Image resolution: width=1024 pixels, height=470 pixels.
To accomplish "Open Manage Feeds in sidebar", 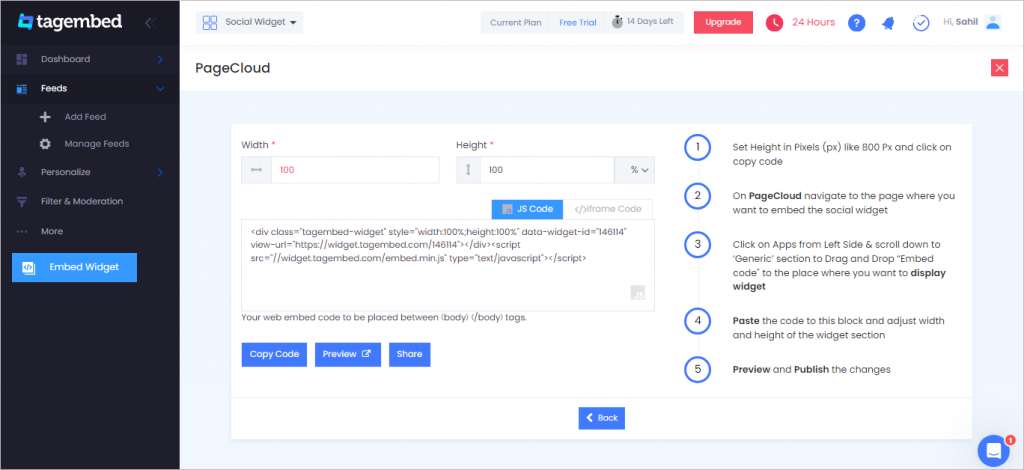I will tap(97, 144).
